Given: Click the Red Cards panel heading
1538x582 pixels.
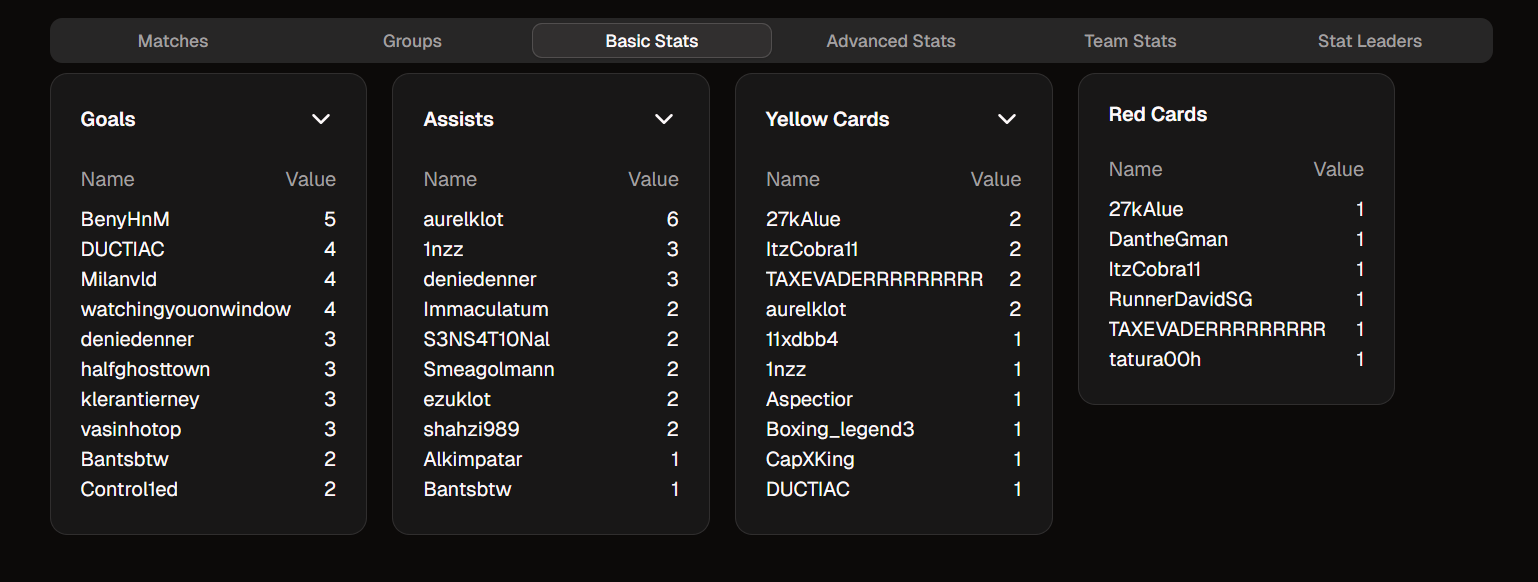Looking at the screenshot, I should [x=1157, y=115].
